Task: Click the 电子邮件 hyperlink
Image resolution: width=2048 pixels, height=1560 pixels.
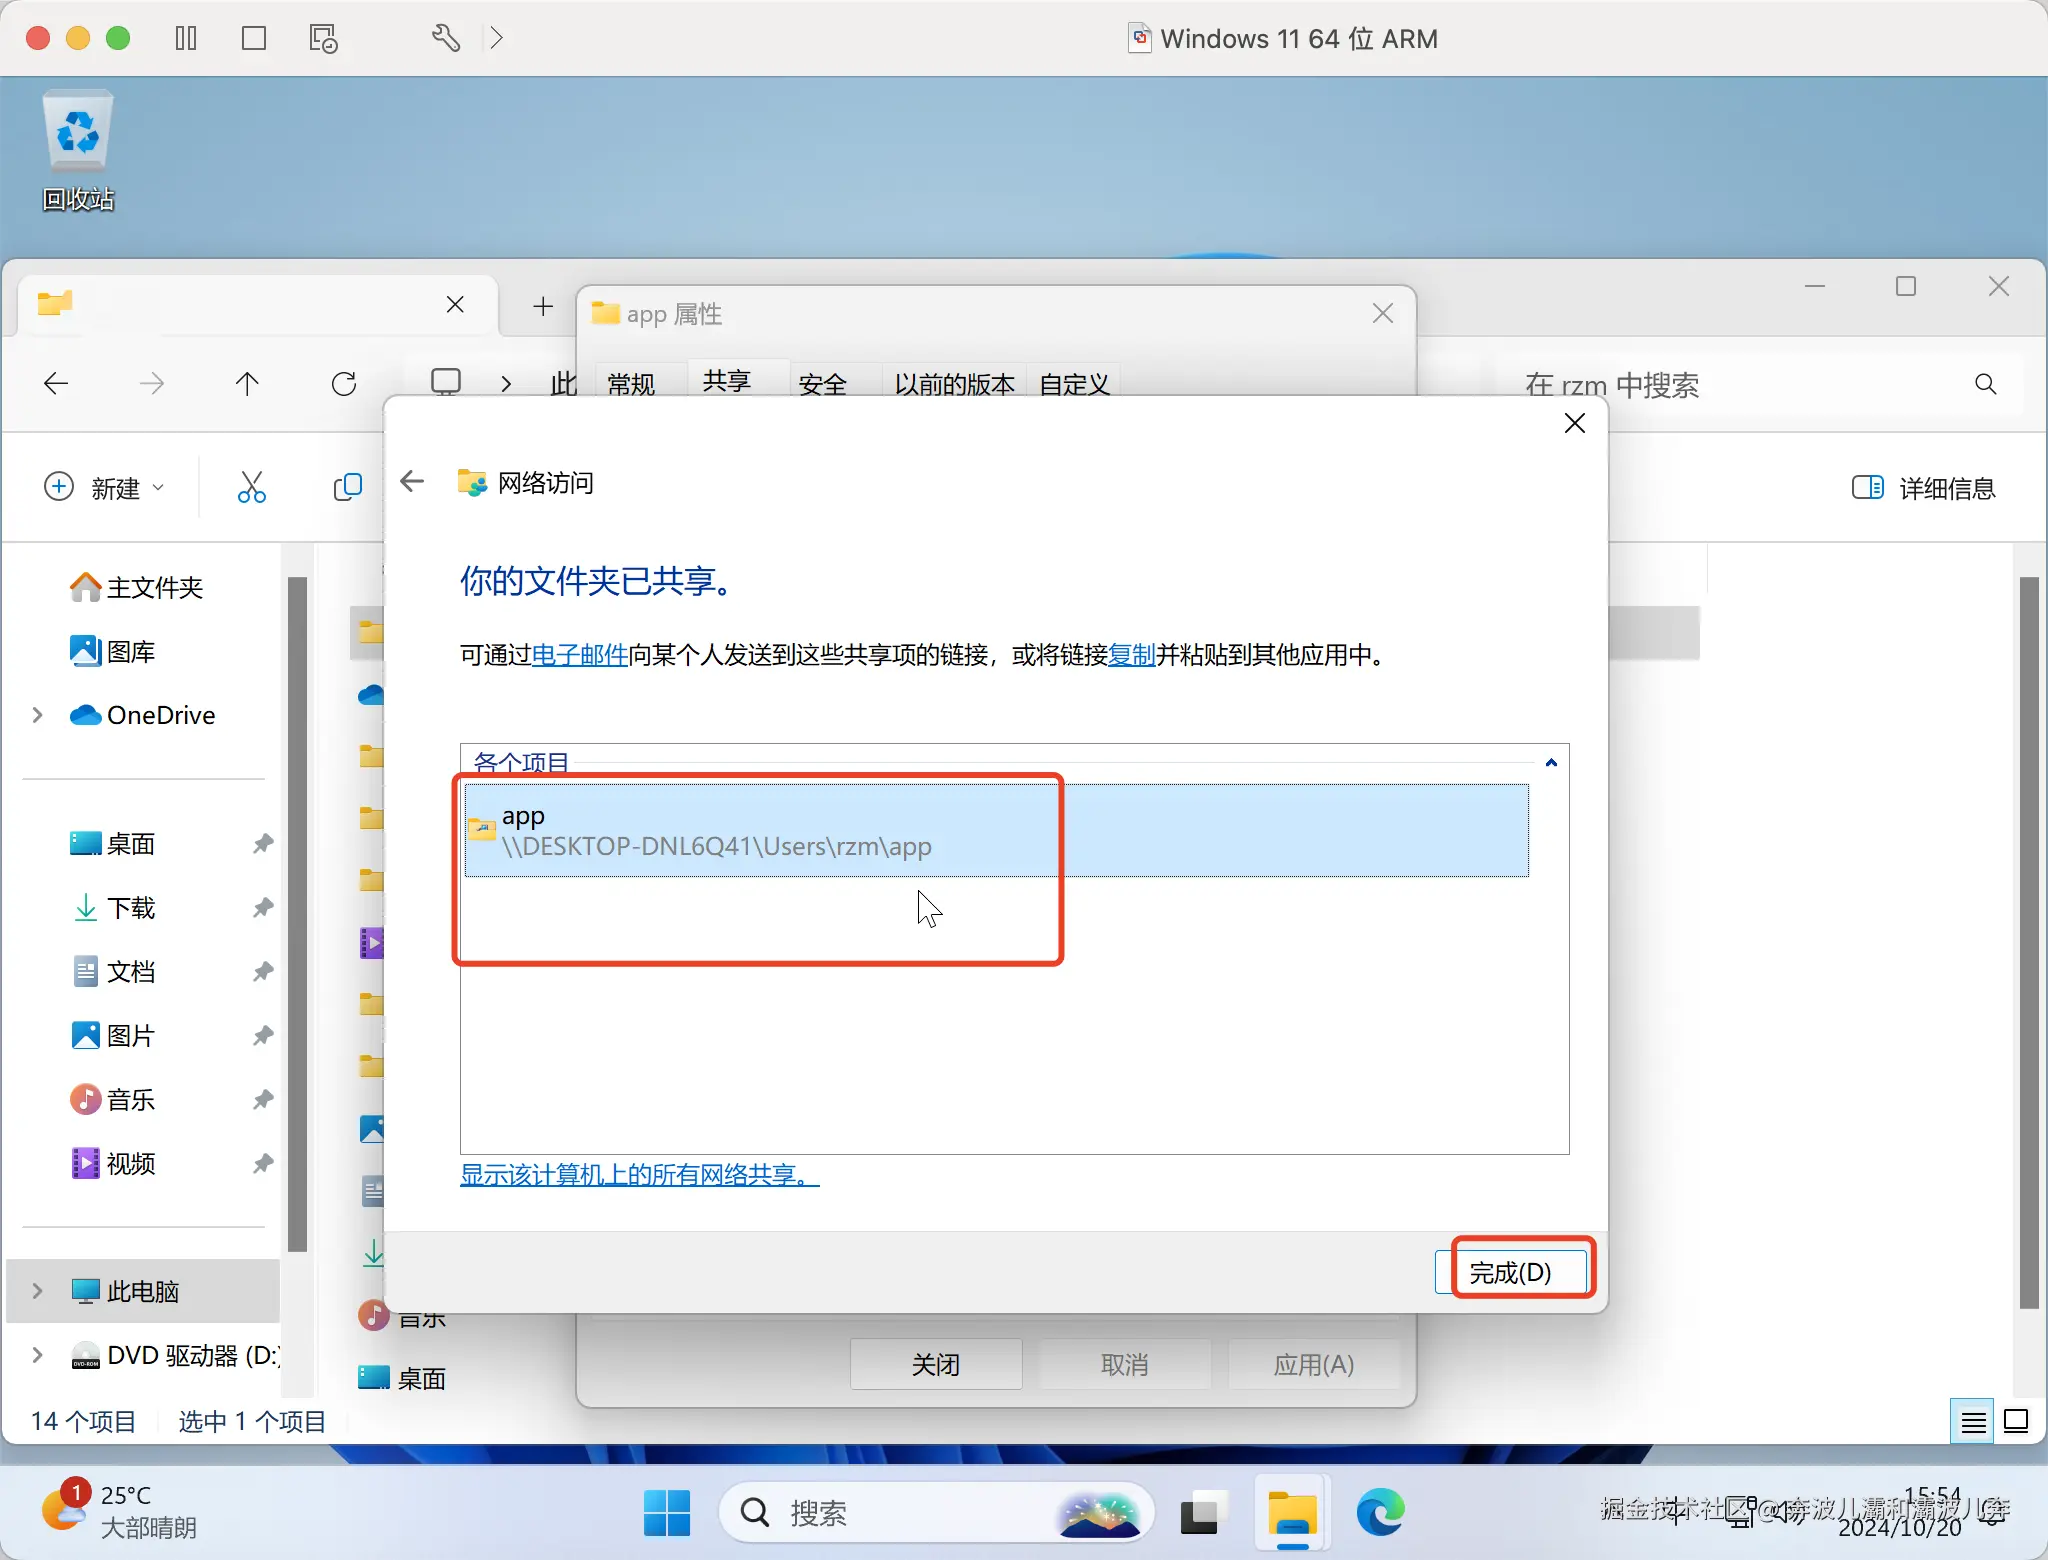Action: (579, 655)
